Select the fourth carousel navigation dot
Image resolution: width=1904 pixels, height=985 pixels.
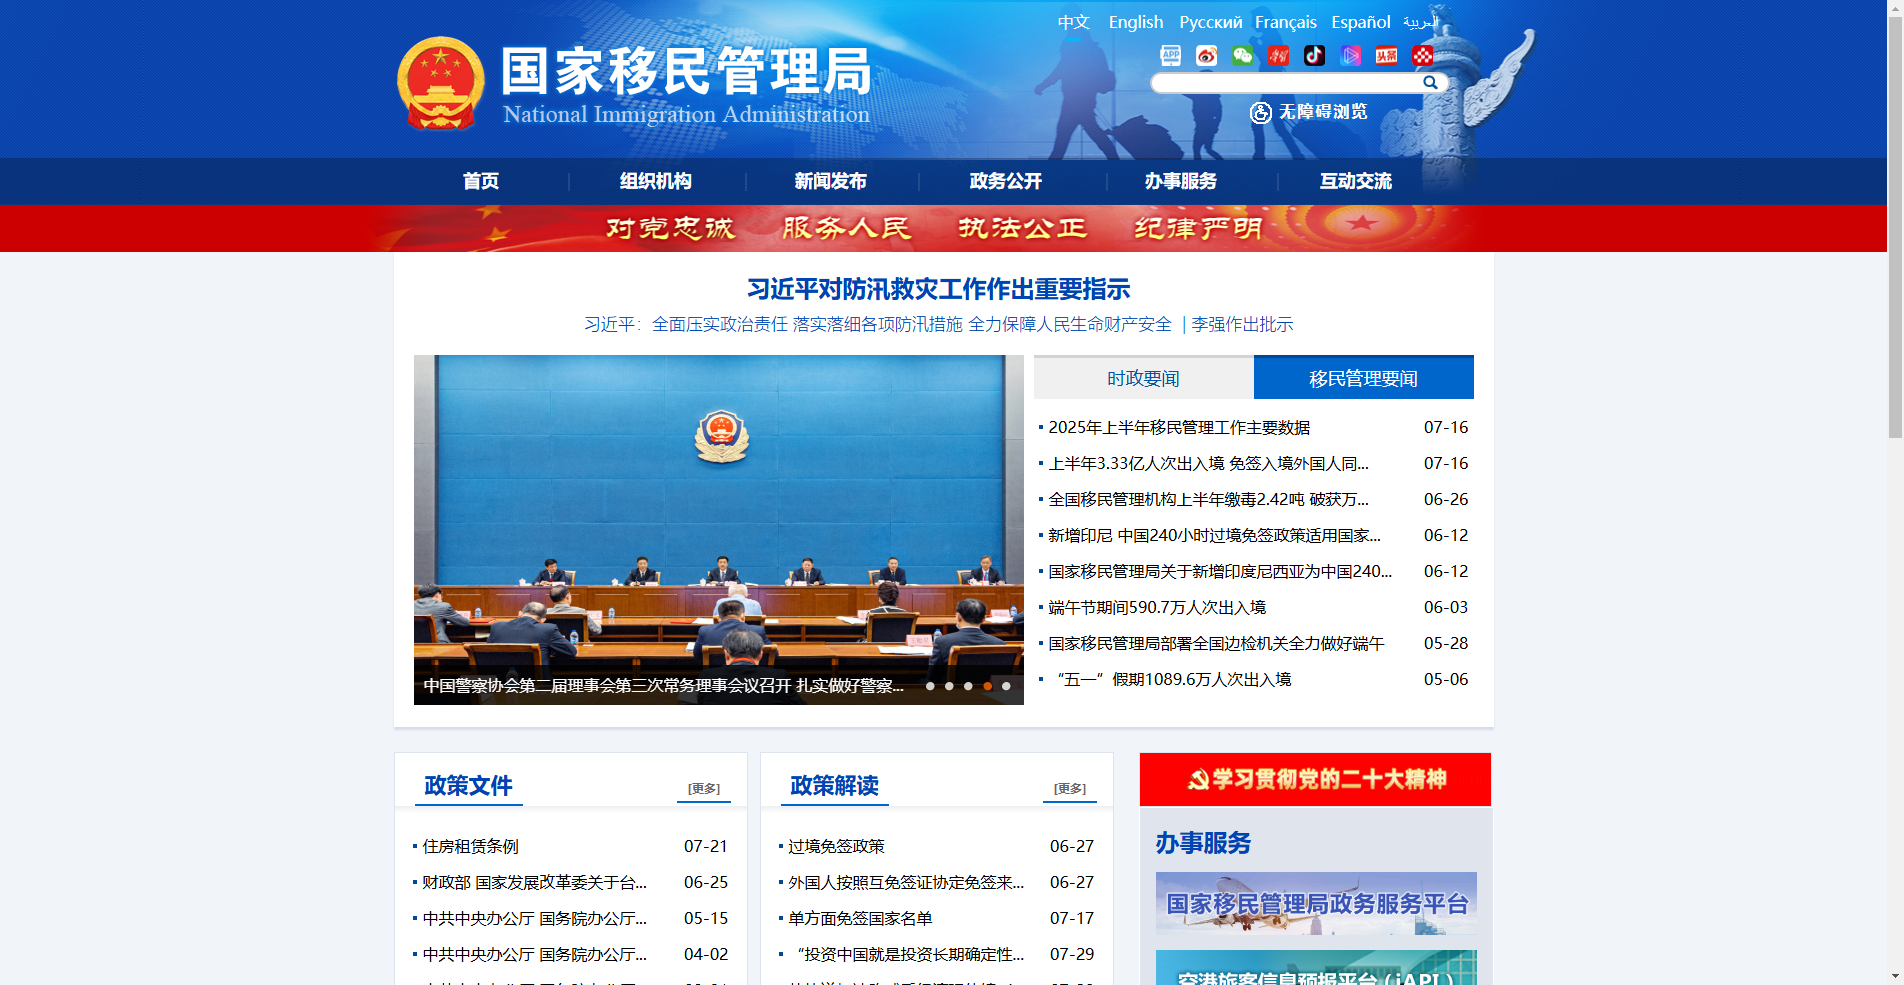tap(986, 687)
